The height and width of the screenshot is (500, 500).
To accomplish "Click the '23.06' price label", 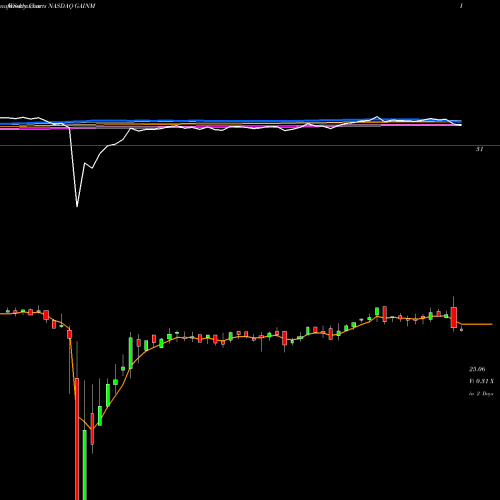I will coord(477,369).
